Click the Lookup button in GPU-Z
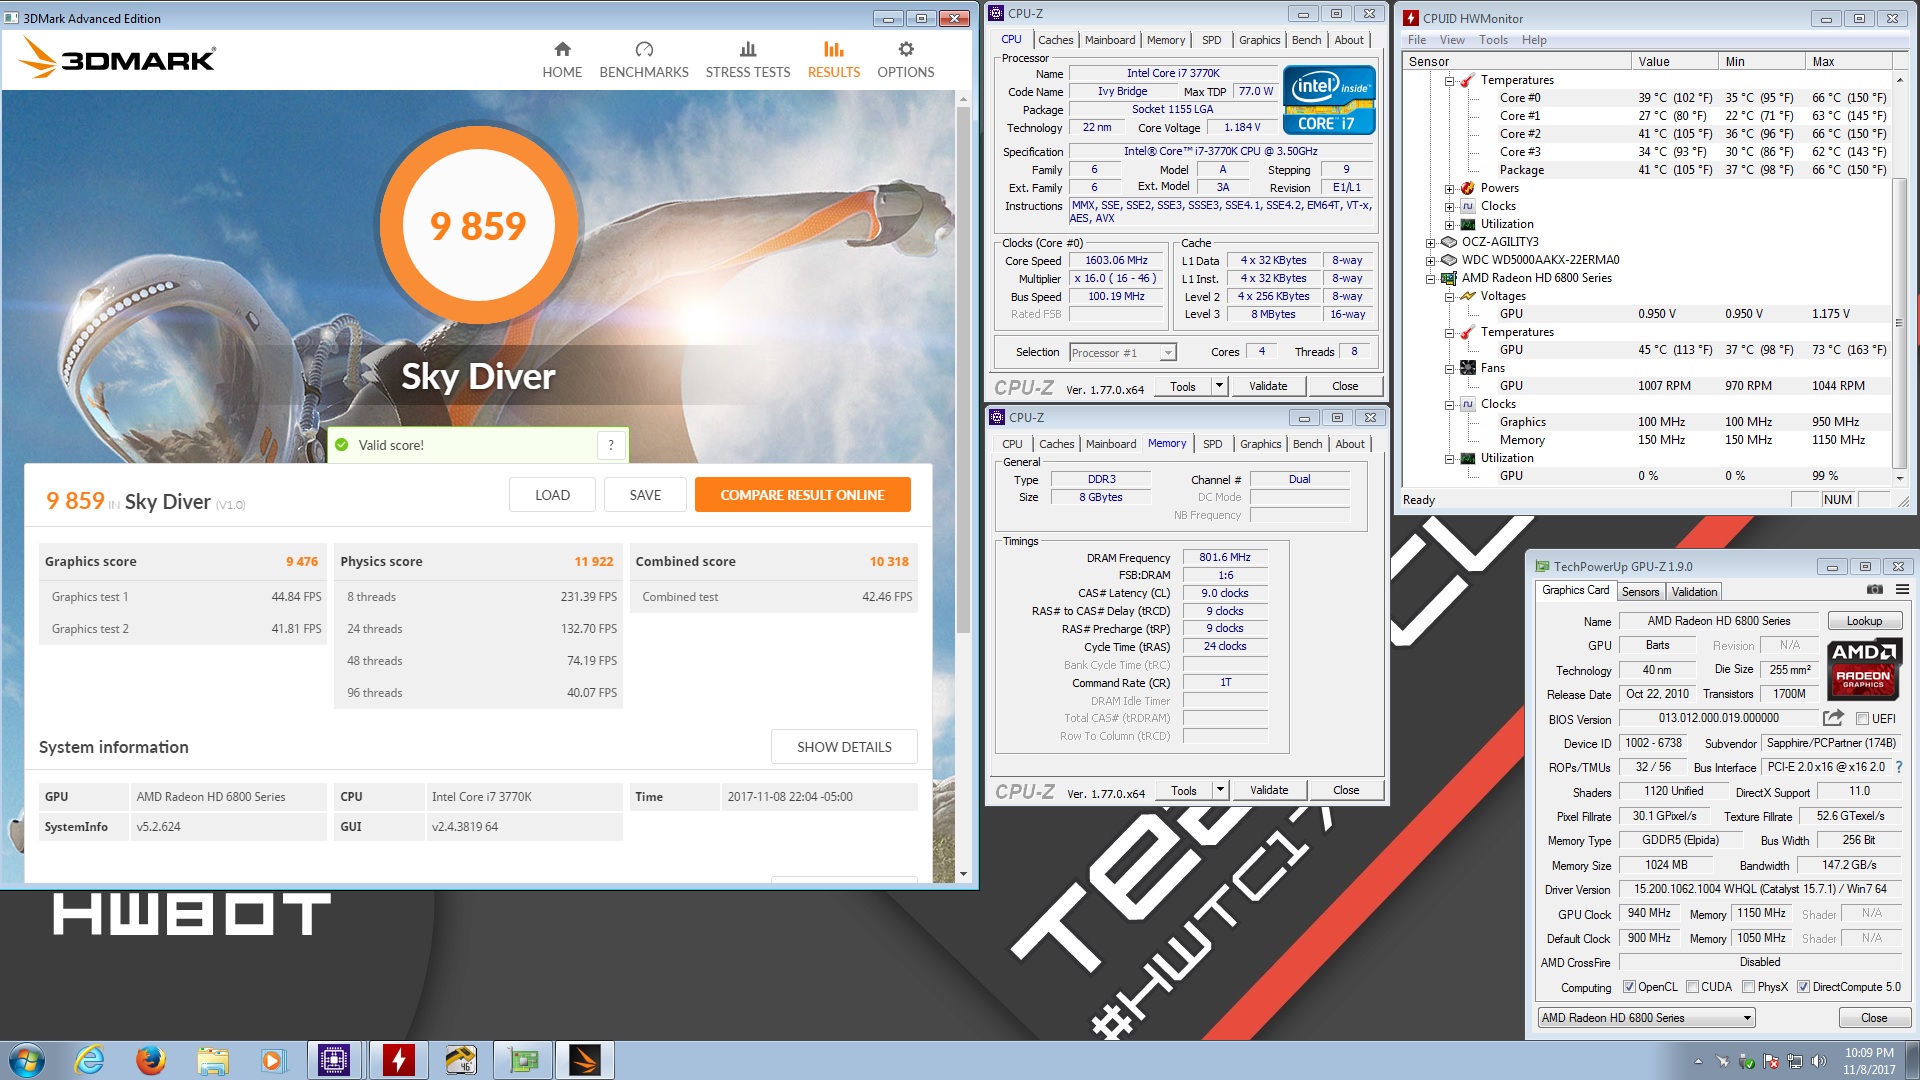This screenshot has width=1920, height=1080. tap(1864, 621)
